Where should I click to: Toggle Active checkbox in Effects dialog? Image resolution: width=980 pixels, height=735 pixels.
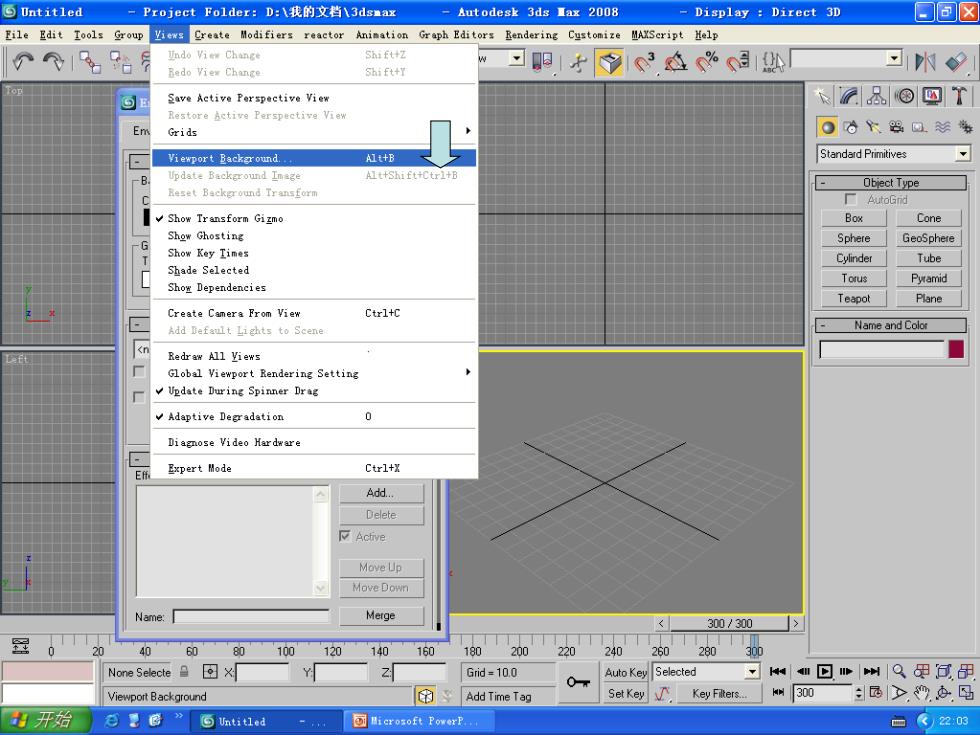pos(344,536)
